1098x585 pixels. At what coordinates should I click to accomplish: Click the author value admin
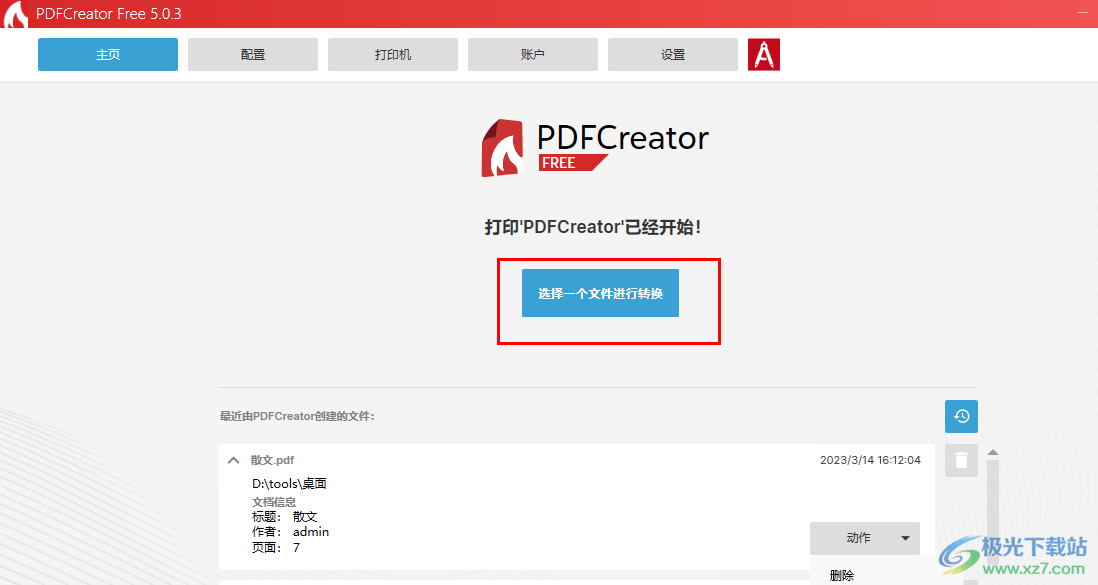[x=311, y=532]
